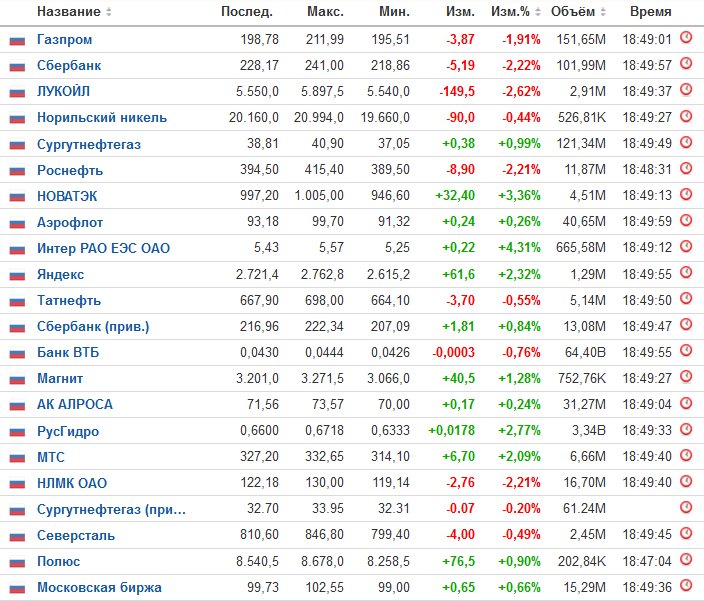Open the Яндекс stock link

coord(61,274)
